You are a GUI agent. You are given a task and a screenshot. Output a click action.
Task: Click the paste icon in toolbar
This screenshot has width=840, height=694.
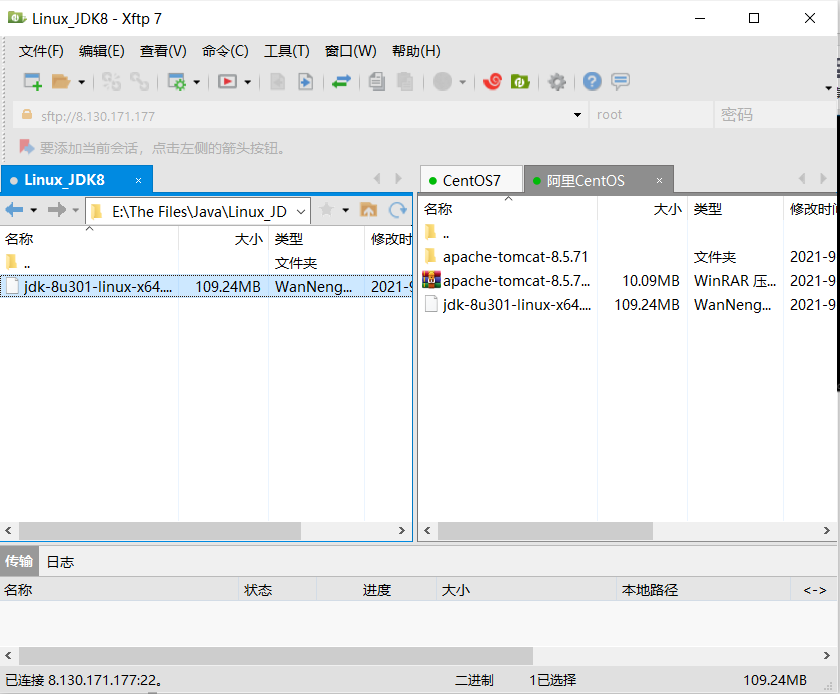[x=405, y=82]
